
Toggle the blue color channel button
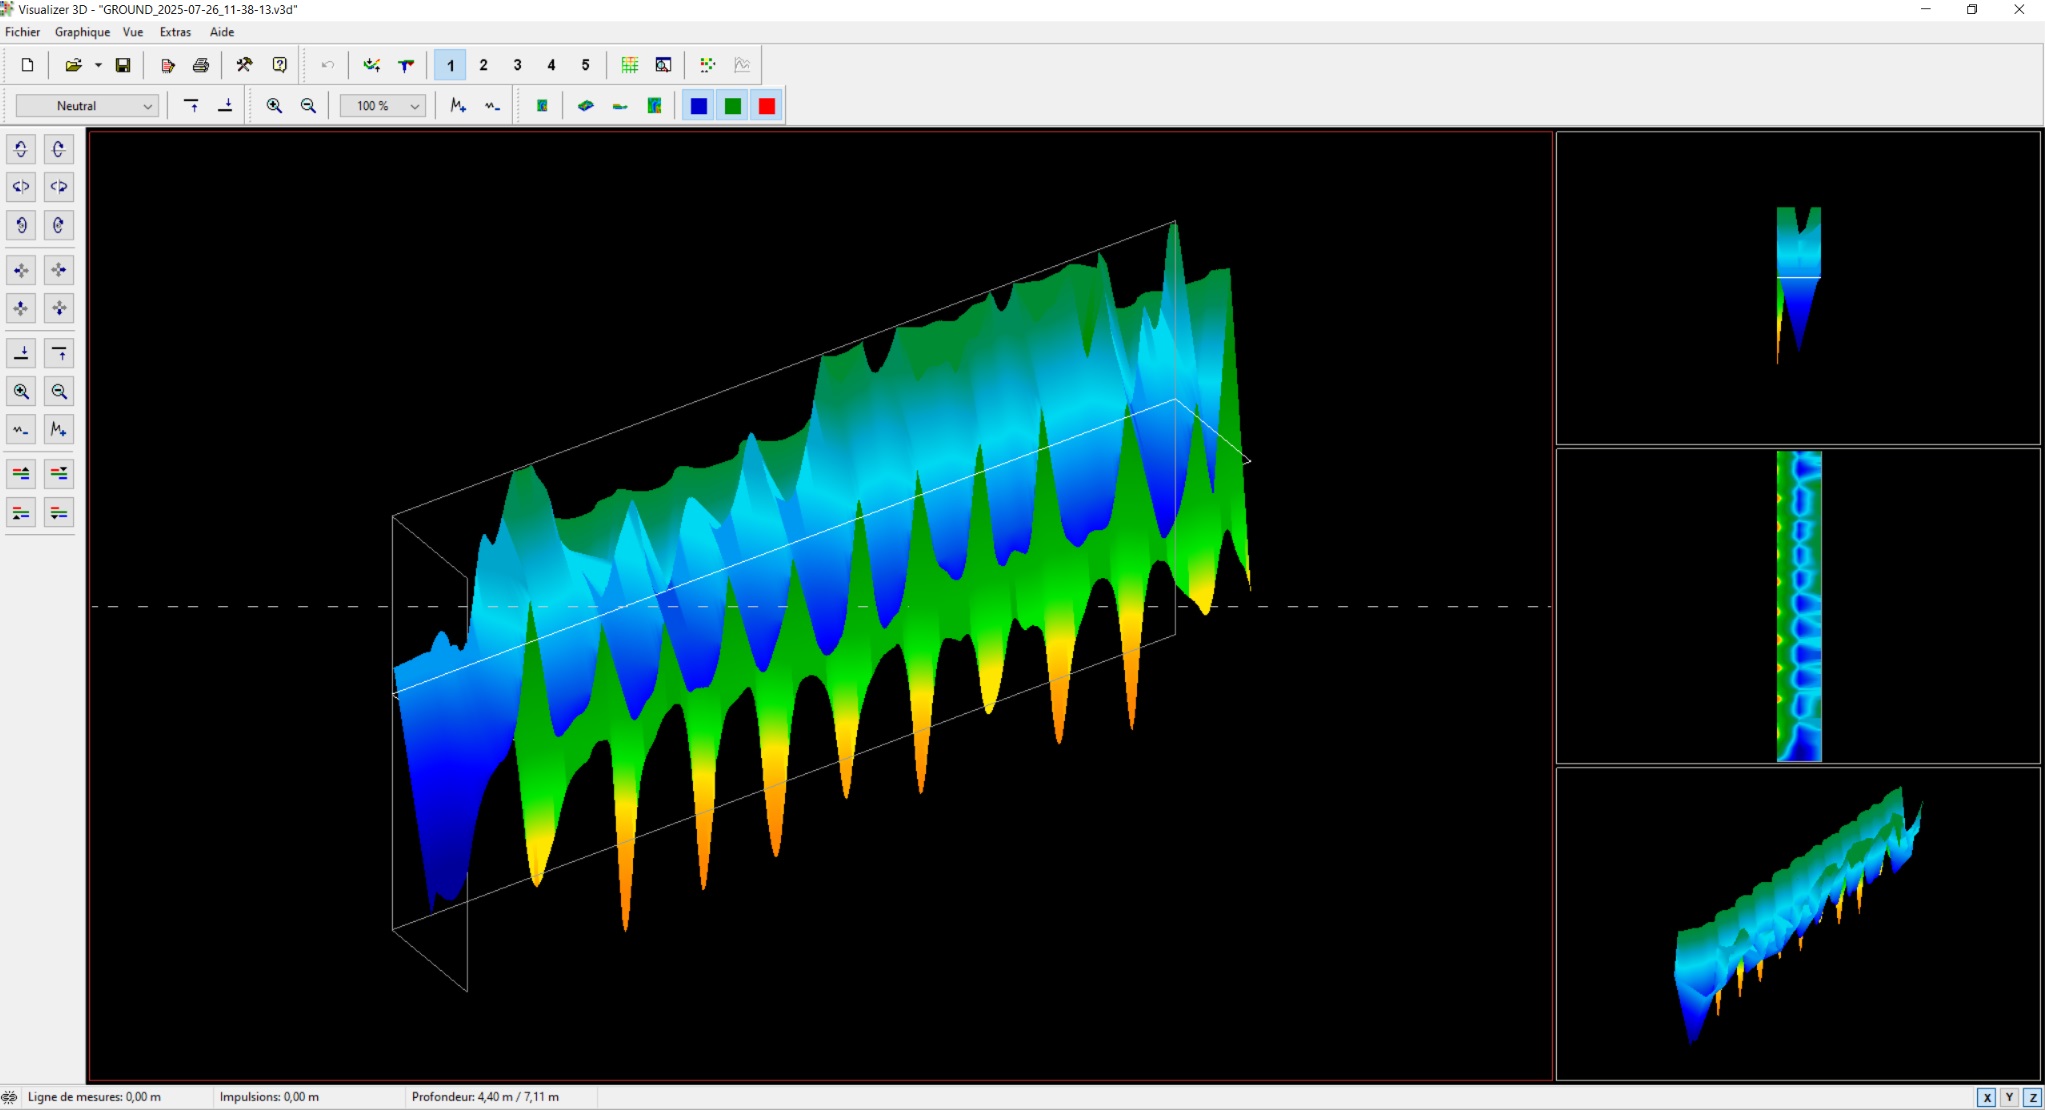(699, 106)
